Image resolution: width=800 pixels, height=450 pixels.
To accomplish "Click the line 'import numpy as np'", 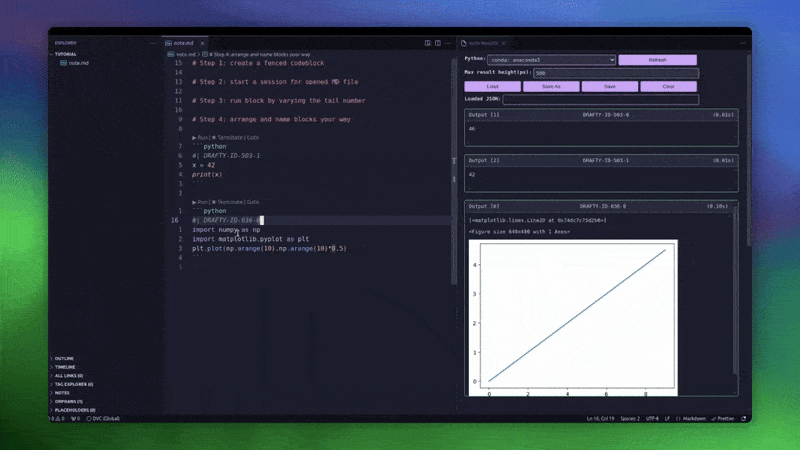I will [x=226, y=230].
